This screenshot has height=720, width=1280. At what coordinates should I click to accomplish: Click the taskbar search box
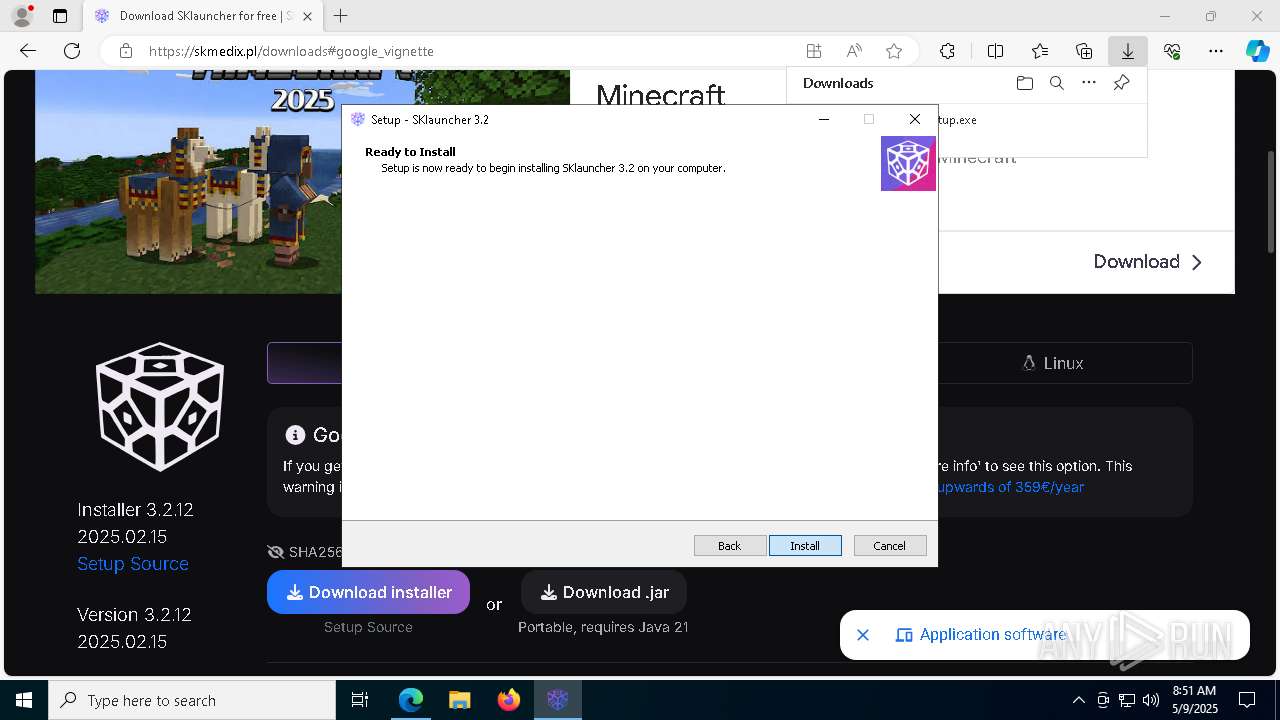192,700
